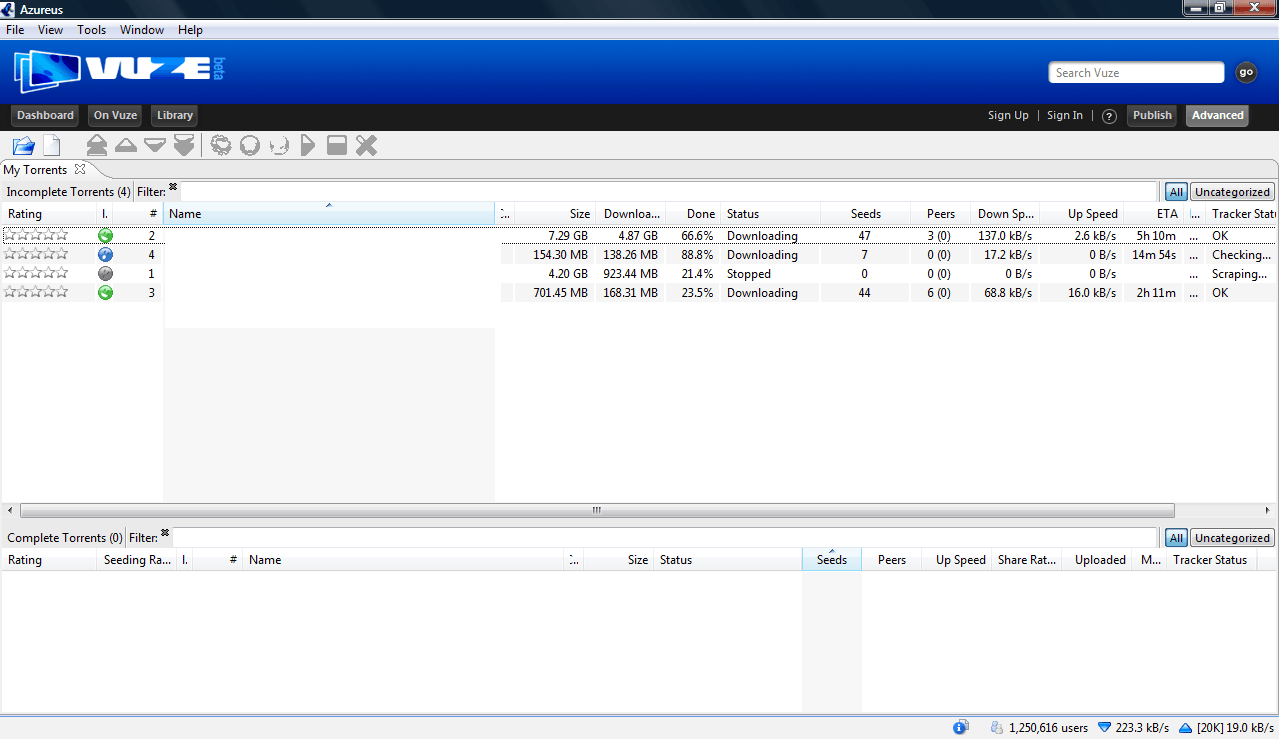Screen dimensions: 1279x739
Task: Open the Tools menu
Action: click(x=91, y=29)
